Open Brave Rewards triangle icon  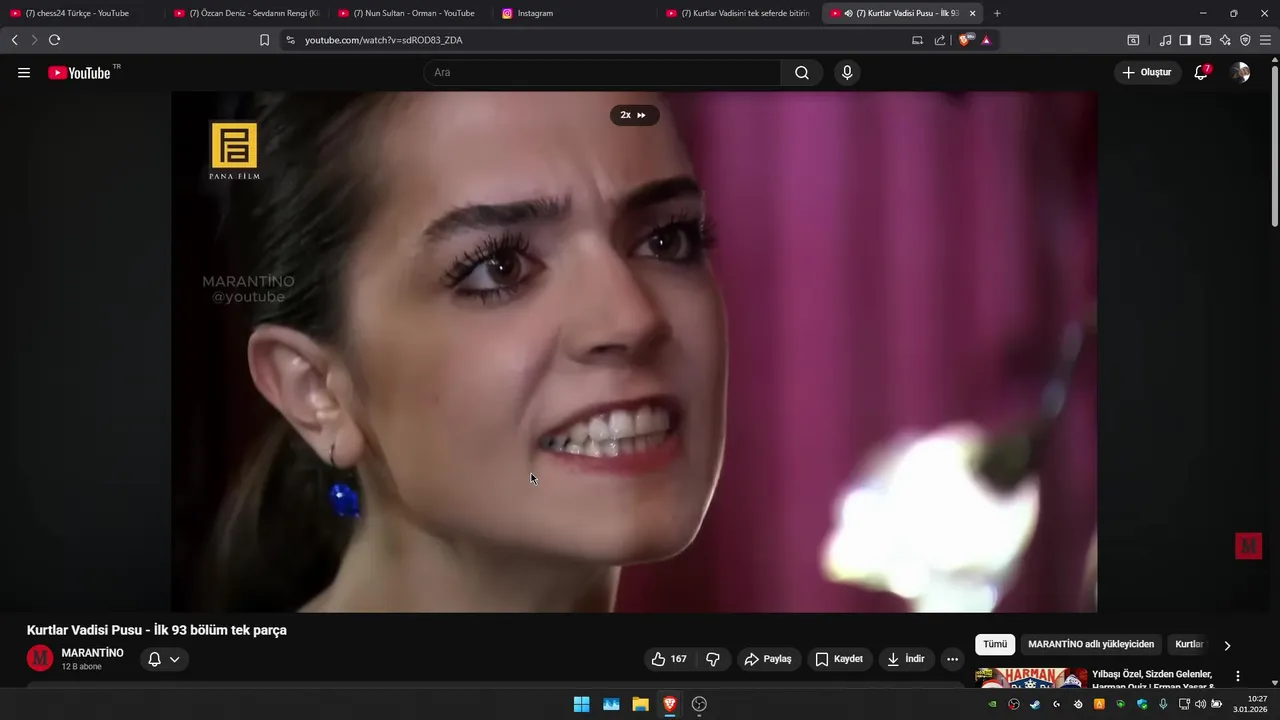click(986, 40)
